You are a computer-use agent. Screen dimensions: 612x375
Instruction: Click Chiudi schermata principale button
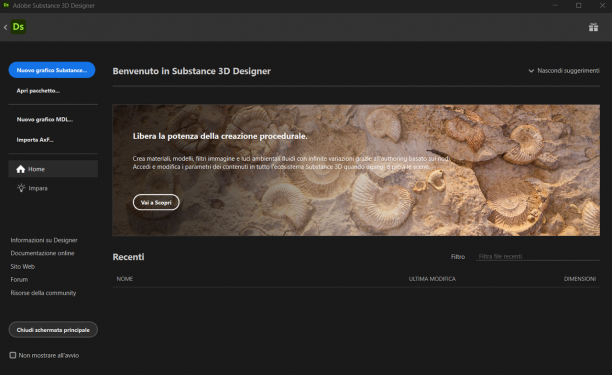[53, 330]
